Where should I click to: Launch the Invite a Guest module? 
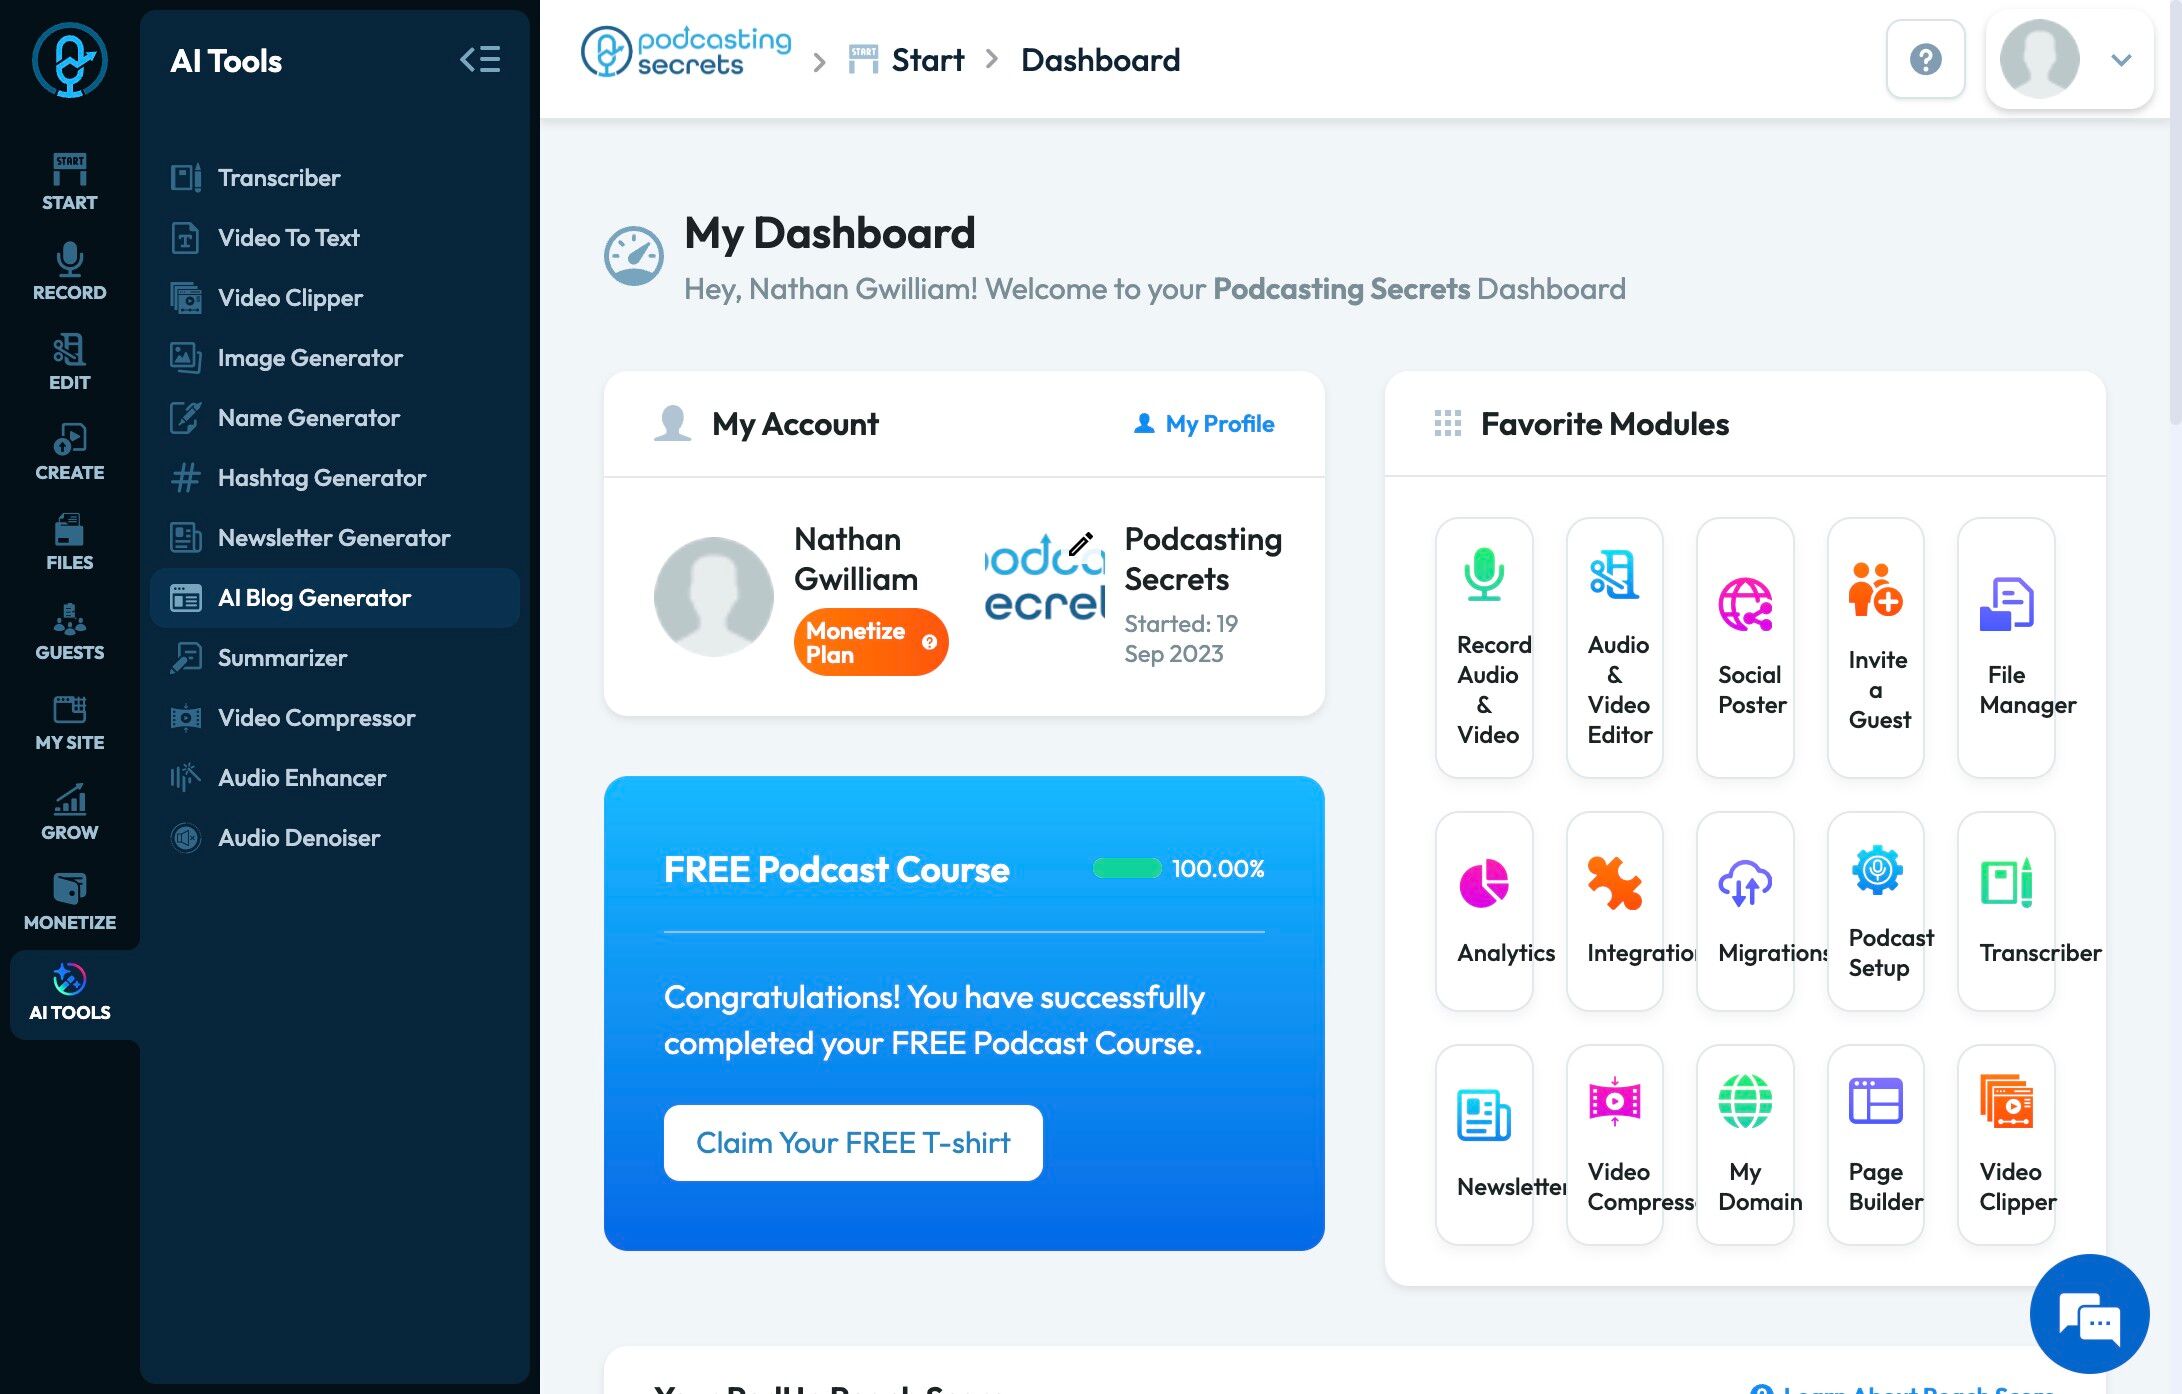1875,647
